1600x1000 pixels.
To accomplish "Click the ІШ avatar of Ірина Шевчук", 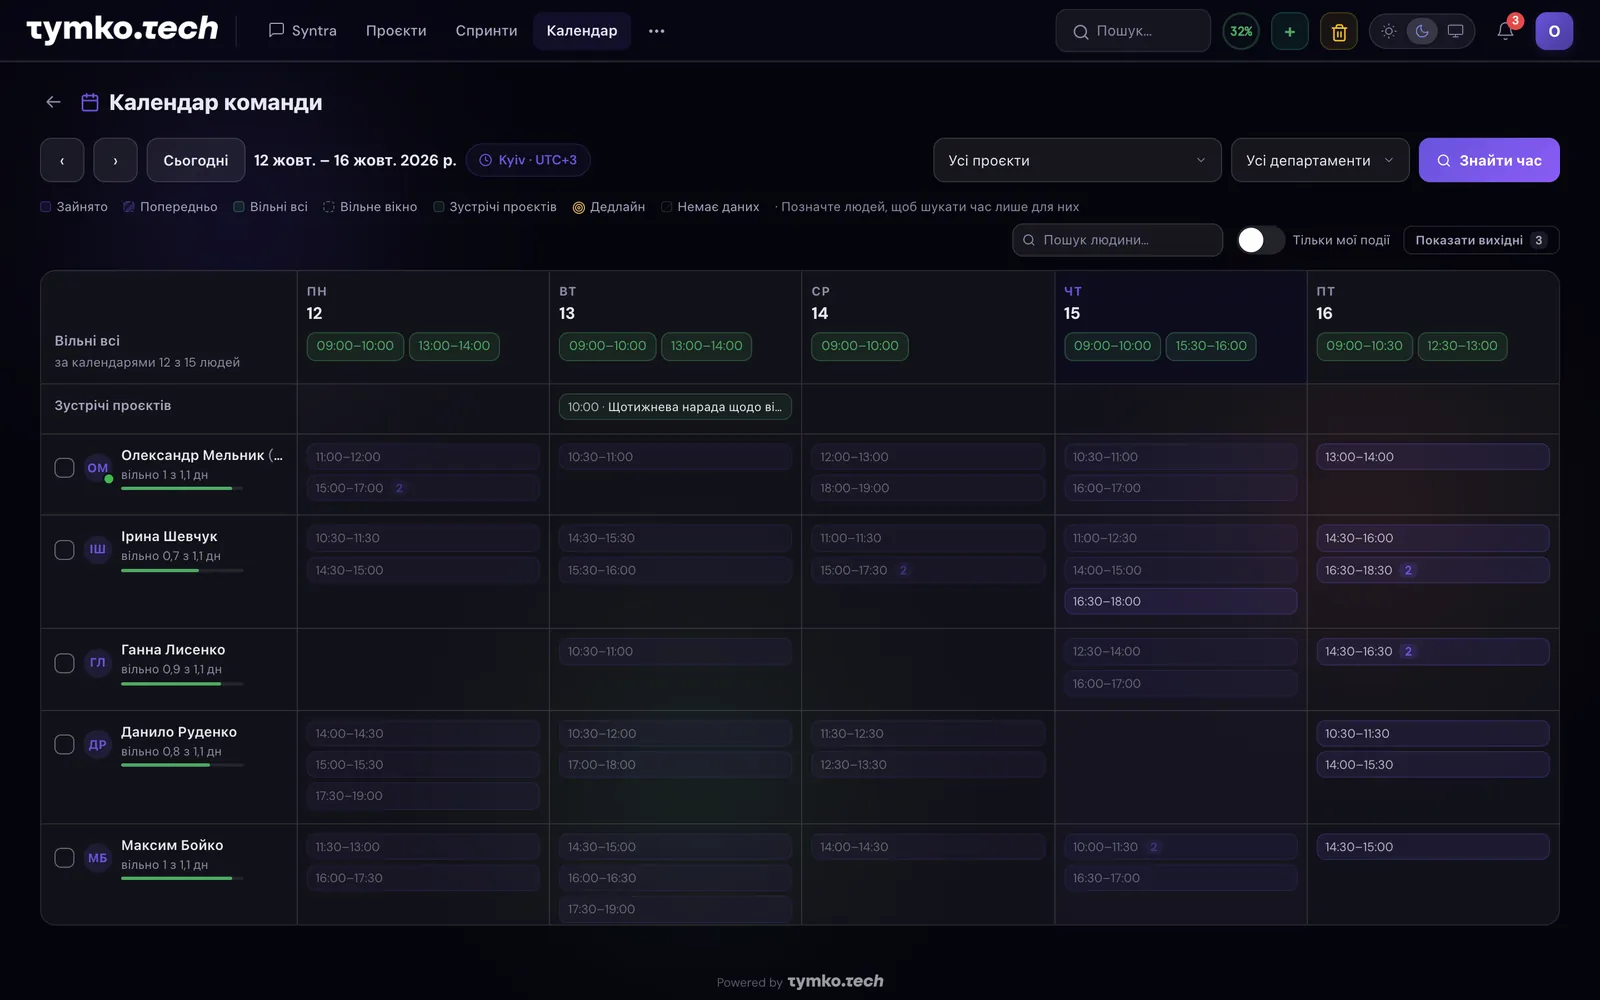I will click(98, 549).
